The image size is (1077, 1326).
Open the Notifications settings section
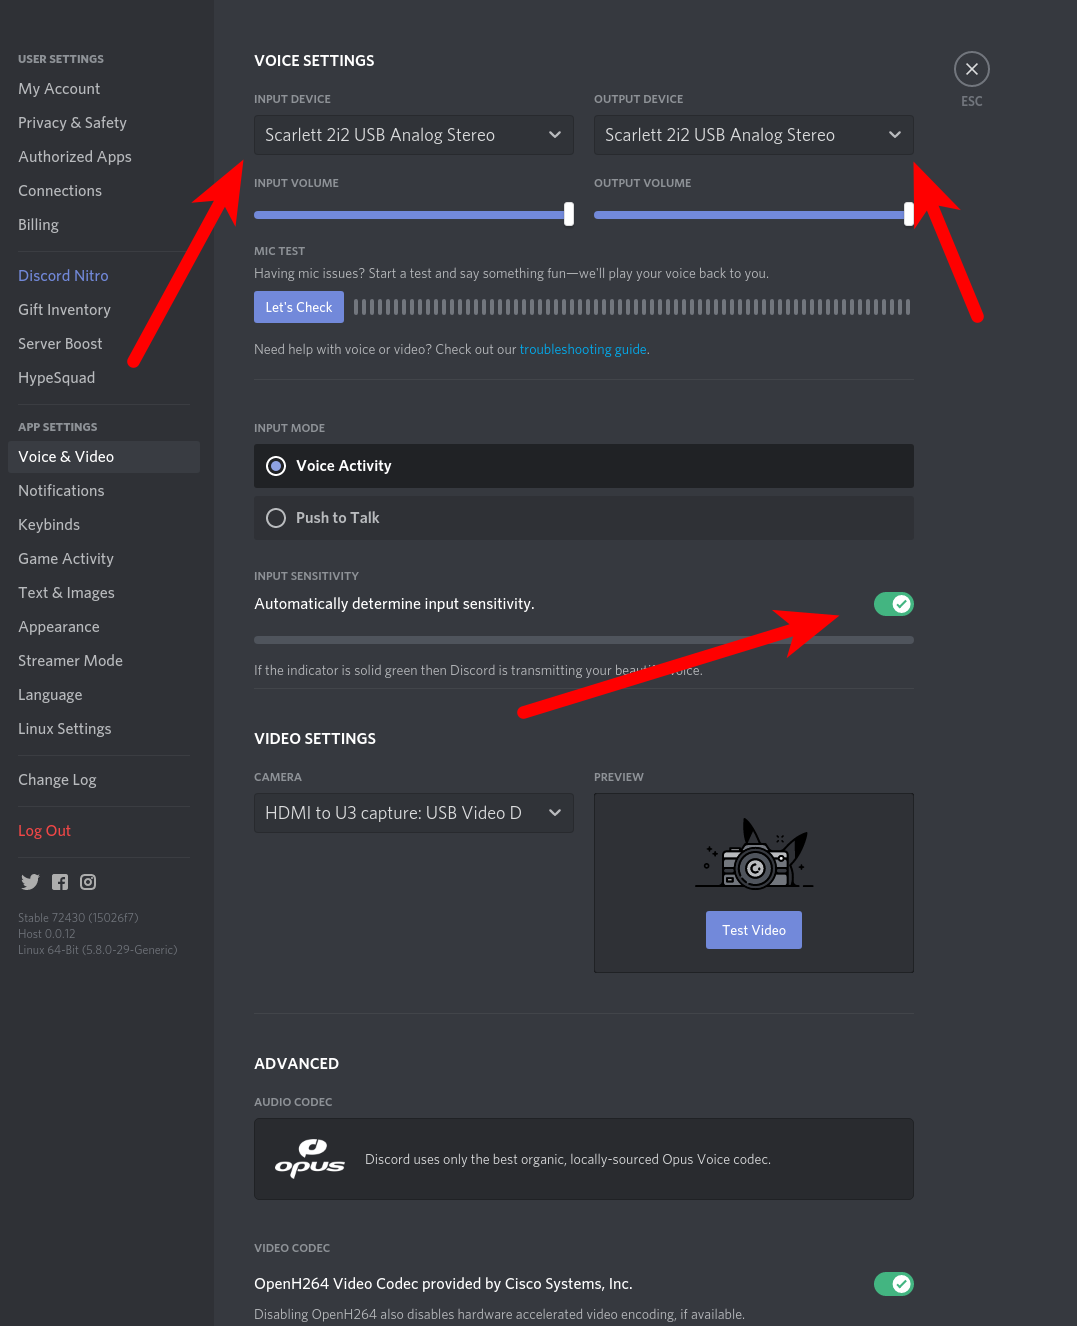[61, 491]
